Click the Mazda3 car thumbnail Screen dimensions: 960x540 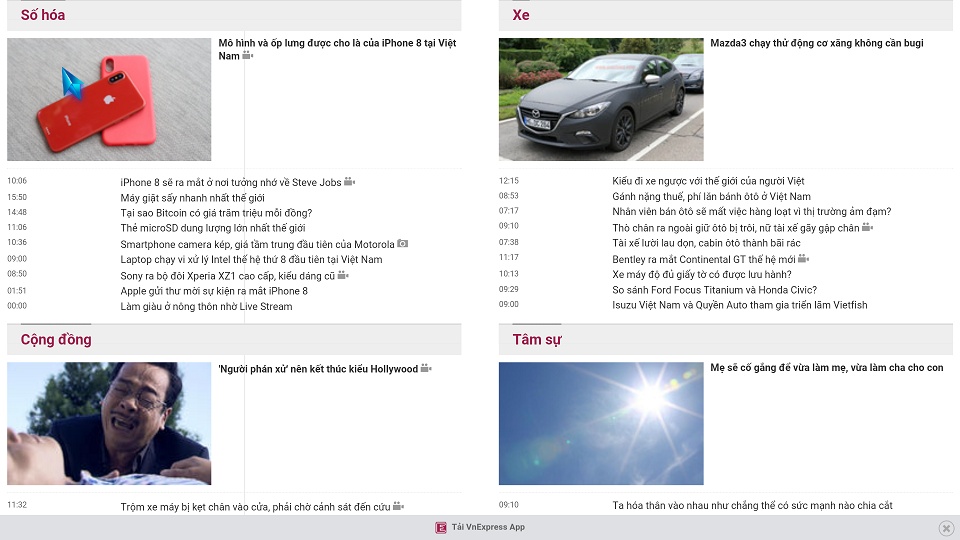pos(601,99)
